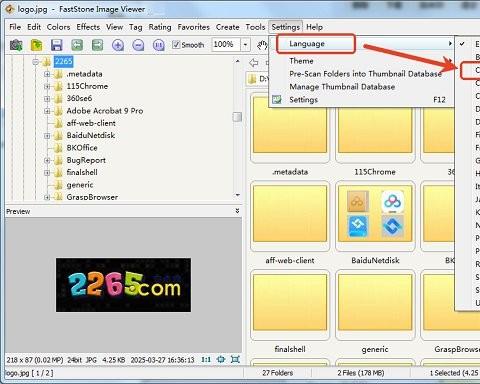Open the Colors menu
Screen dimensions: 480x384
58,27
